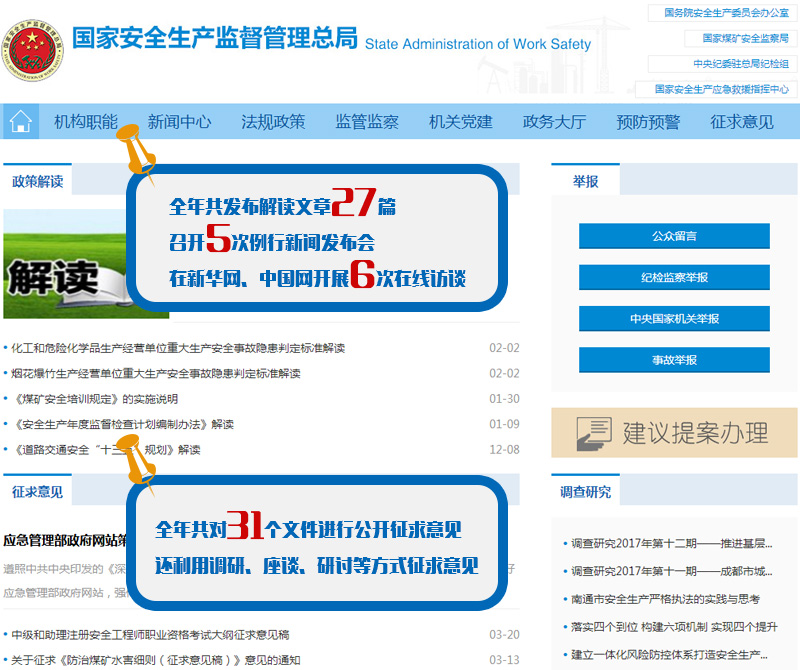Screen dimensions: 800x670
Task: Open 中央国家机关举报 button
Action: point(674,318)
